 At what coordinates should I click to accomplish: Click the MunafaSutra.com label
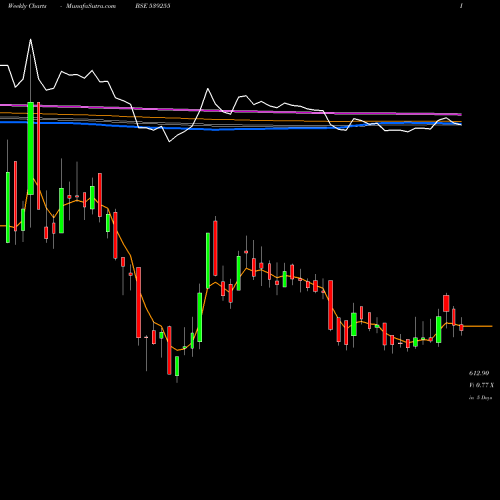coord(91,6)
